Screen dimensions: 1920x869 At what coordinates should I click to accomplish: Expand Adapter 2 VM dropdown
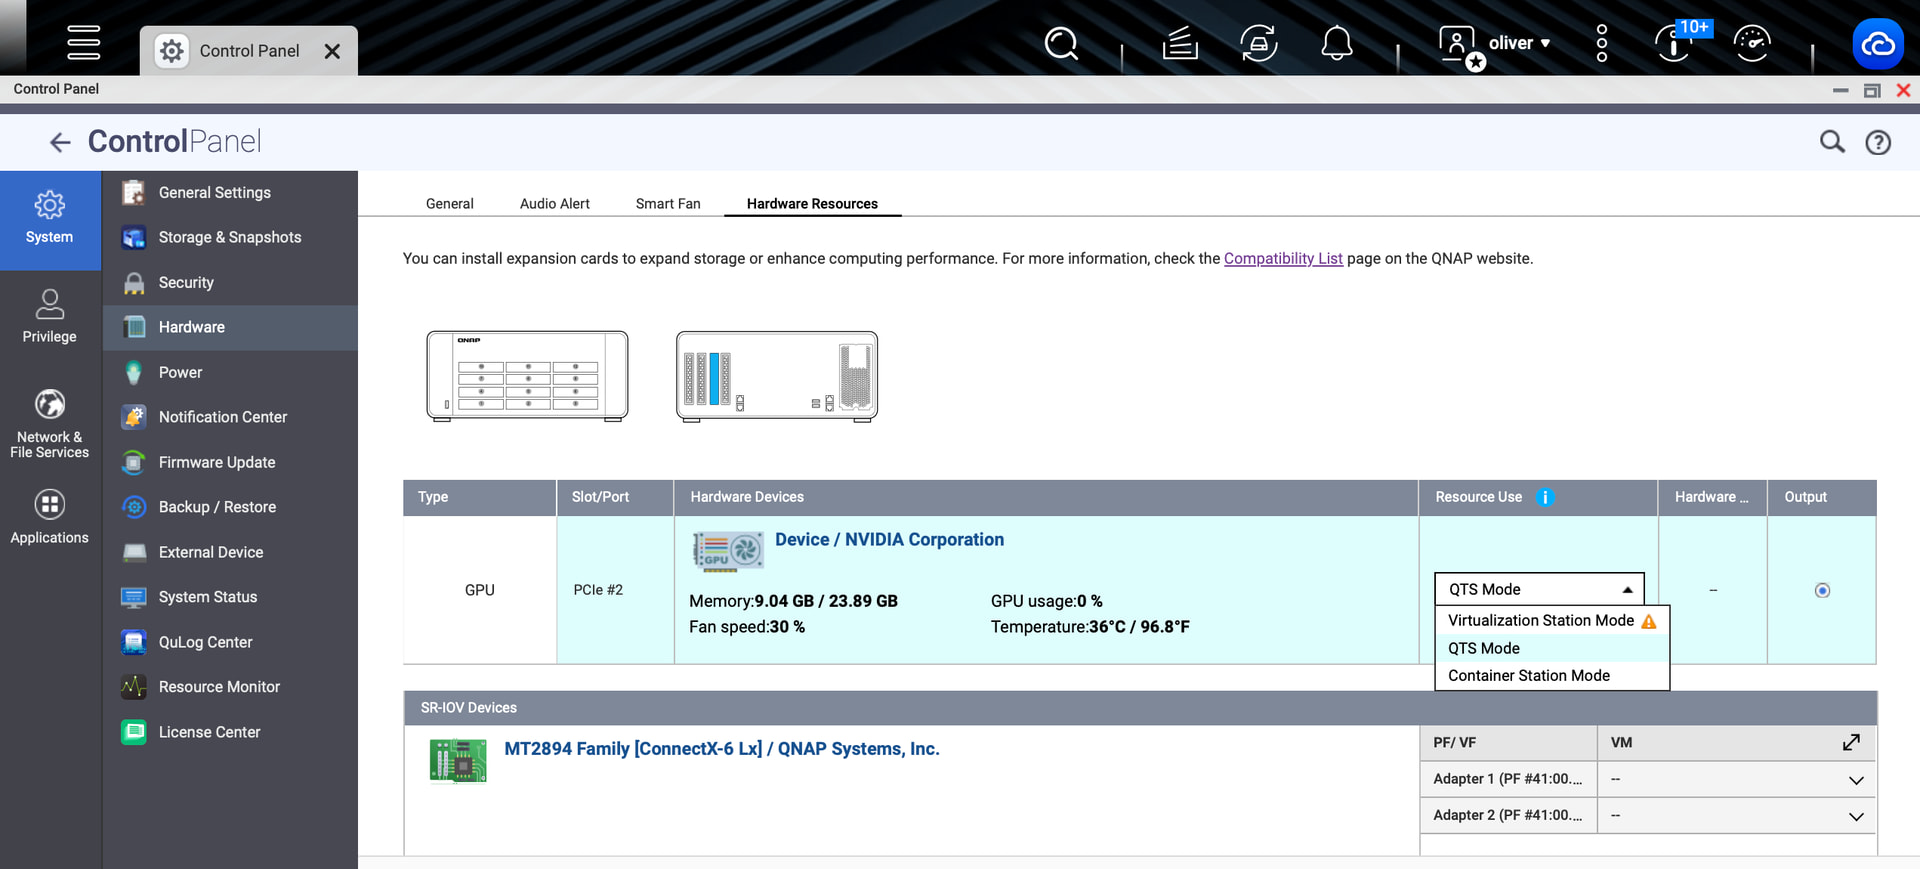coord(1855,816)
